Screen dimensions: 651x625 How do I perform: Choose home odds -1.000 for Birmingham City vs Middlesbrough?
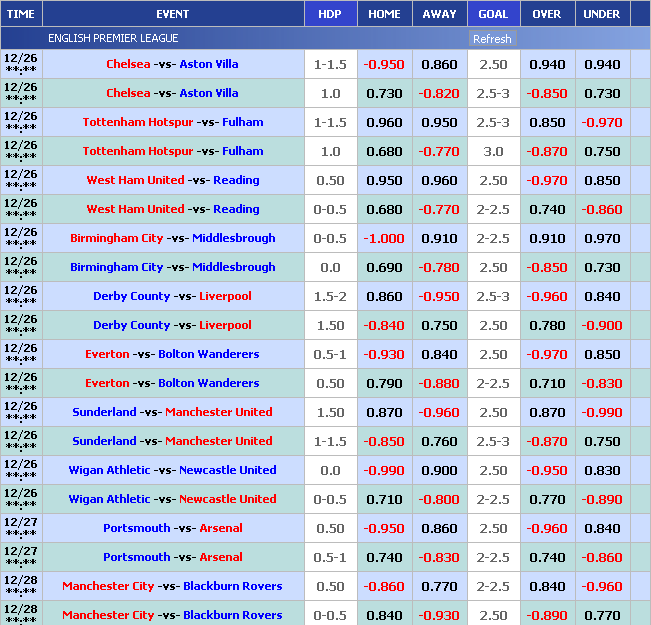pos(384,238)
